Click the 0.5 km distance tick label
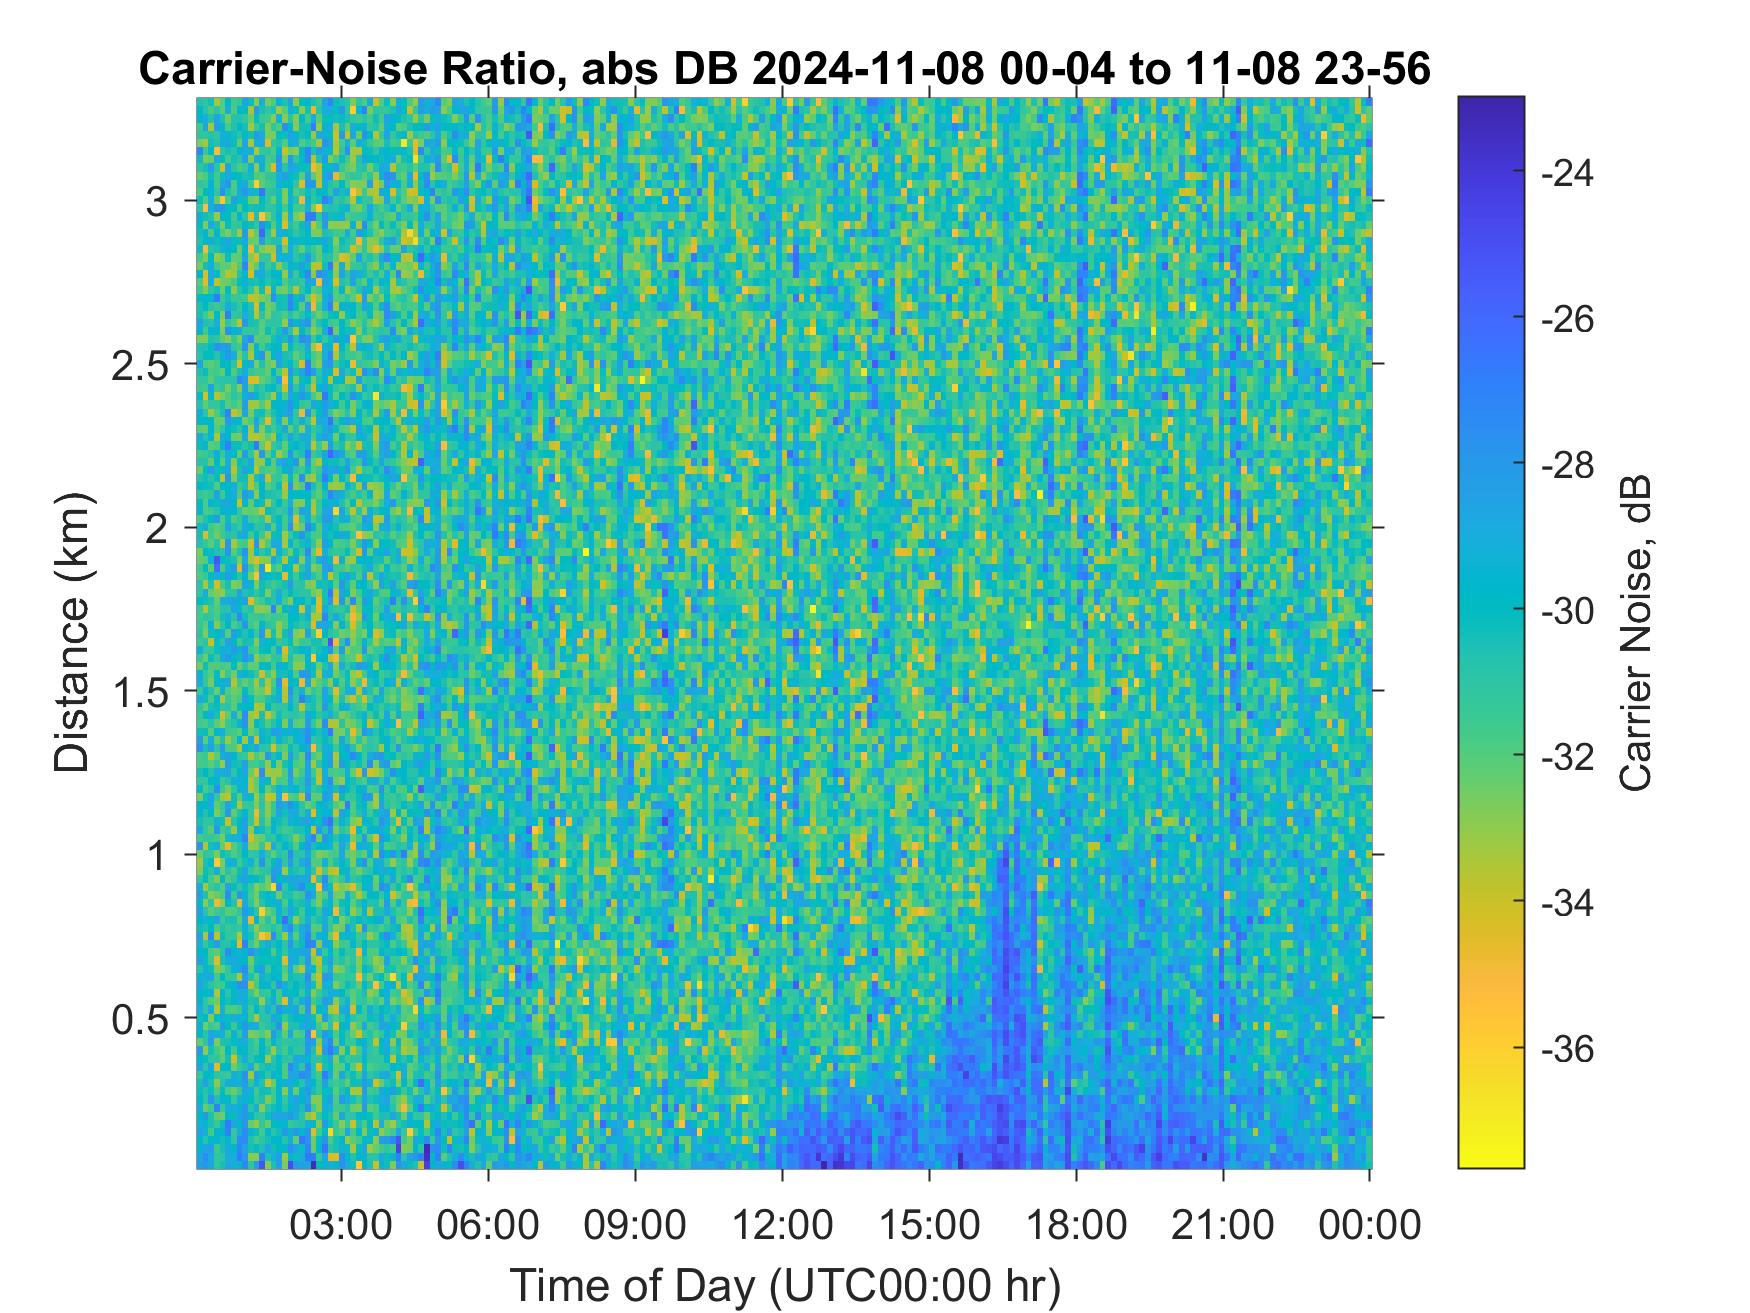 click(x=140, y=1019)
